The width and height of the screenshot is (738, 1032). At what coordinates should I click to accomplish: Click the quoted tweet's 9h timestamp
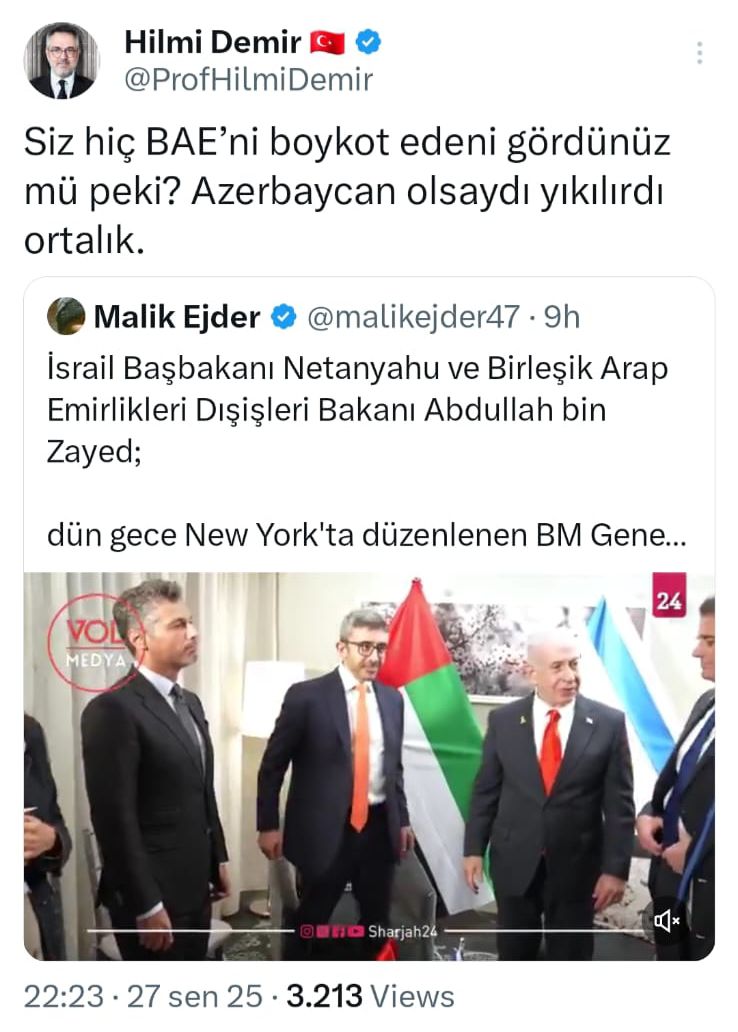(x=562, y=317)
